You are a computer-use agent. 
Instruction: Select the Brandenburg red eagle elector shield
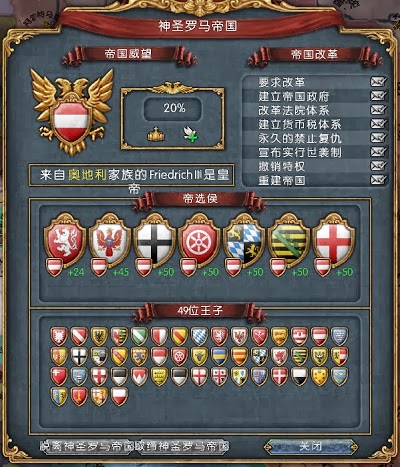tap(110, 239)
